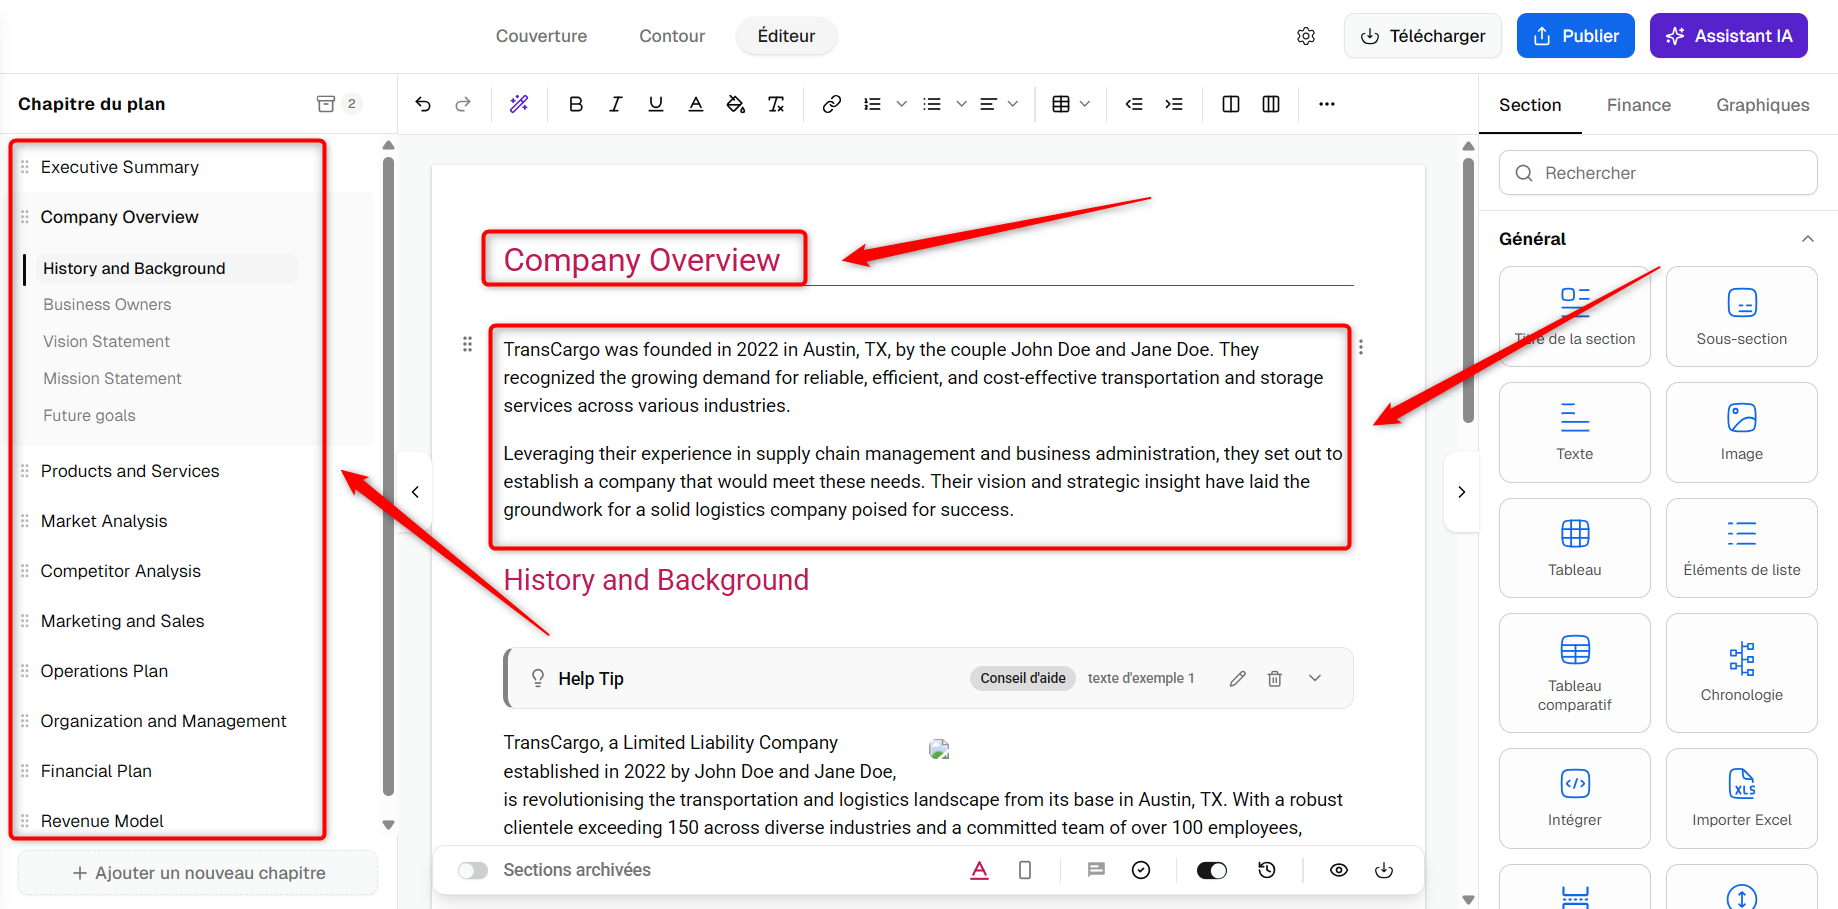Insert Éléments de liste block
This screenshot has height=909, width=1838.
(x=1742, y=548)
